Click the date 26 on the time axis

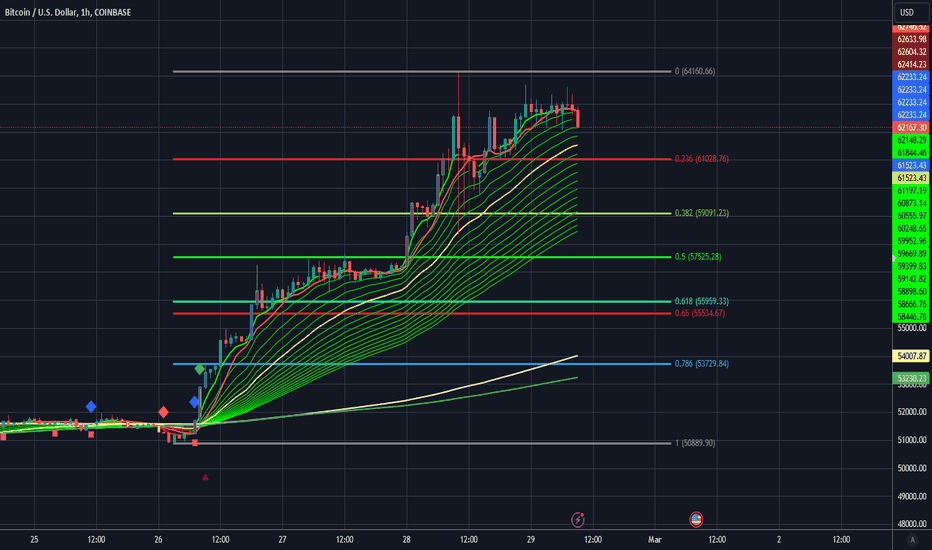click(x=158, y=540)
